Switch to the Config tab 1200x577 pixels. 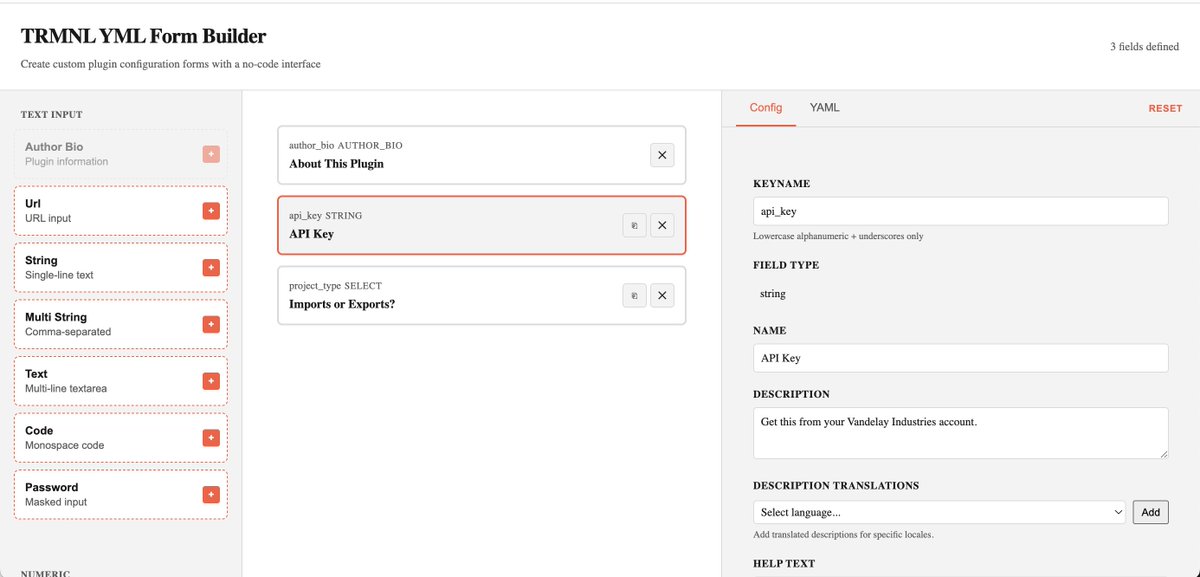click(766, 108)
